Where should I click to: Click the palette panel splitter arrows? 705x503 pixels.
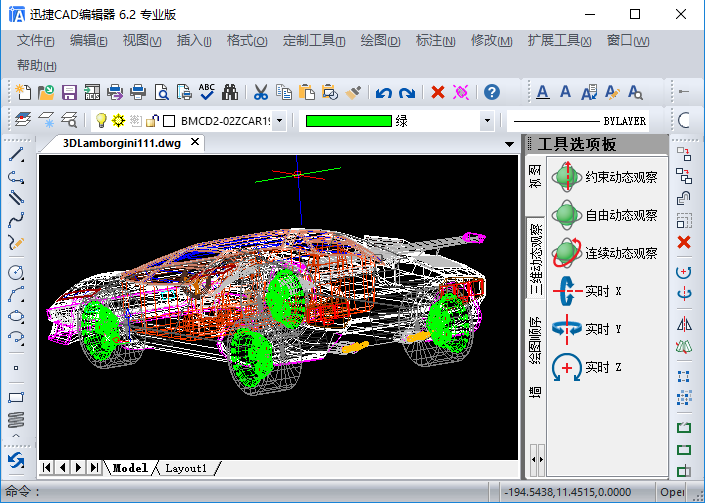click(x=537, y=460)
